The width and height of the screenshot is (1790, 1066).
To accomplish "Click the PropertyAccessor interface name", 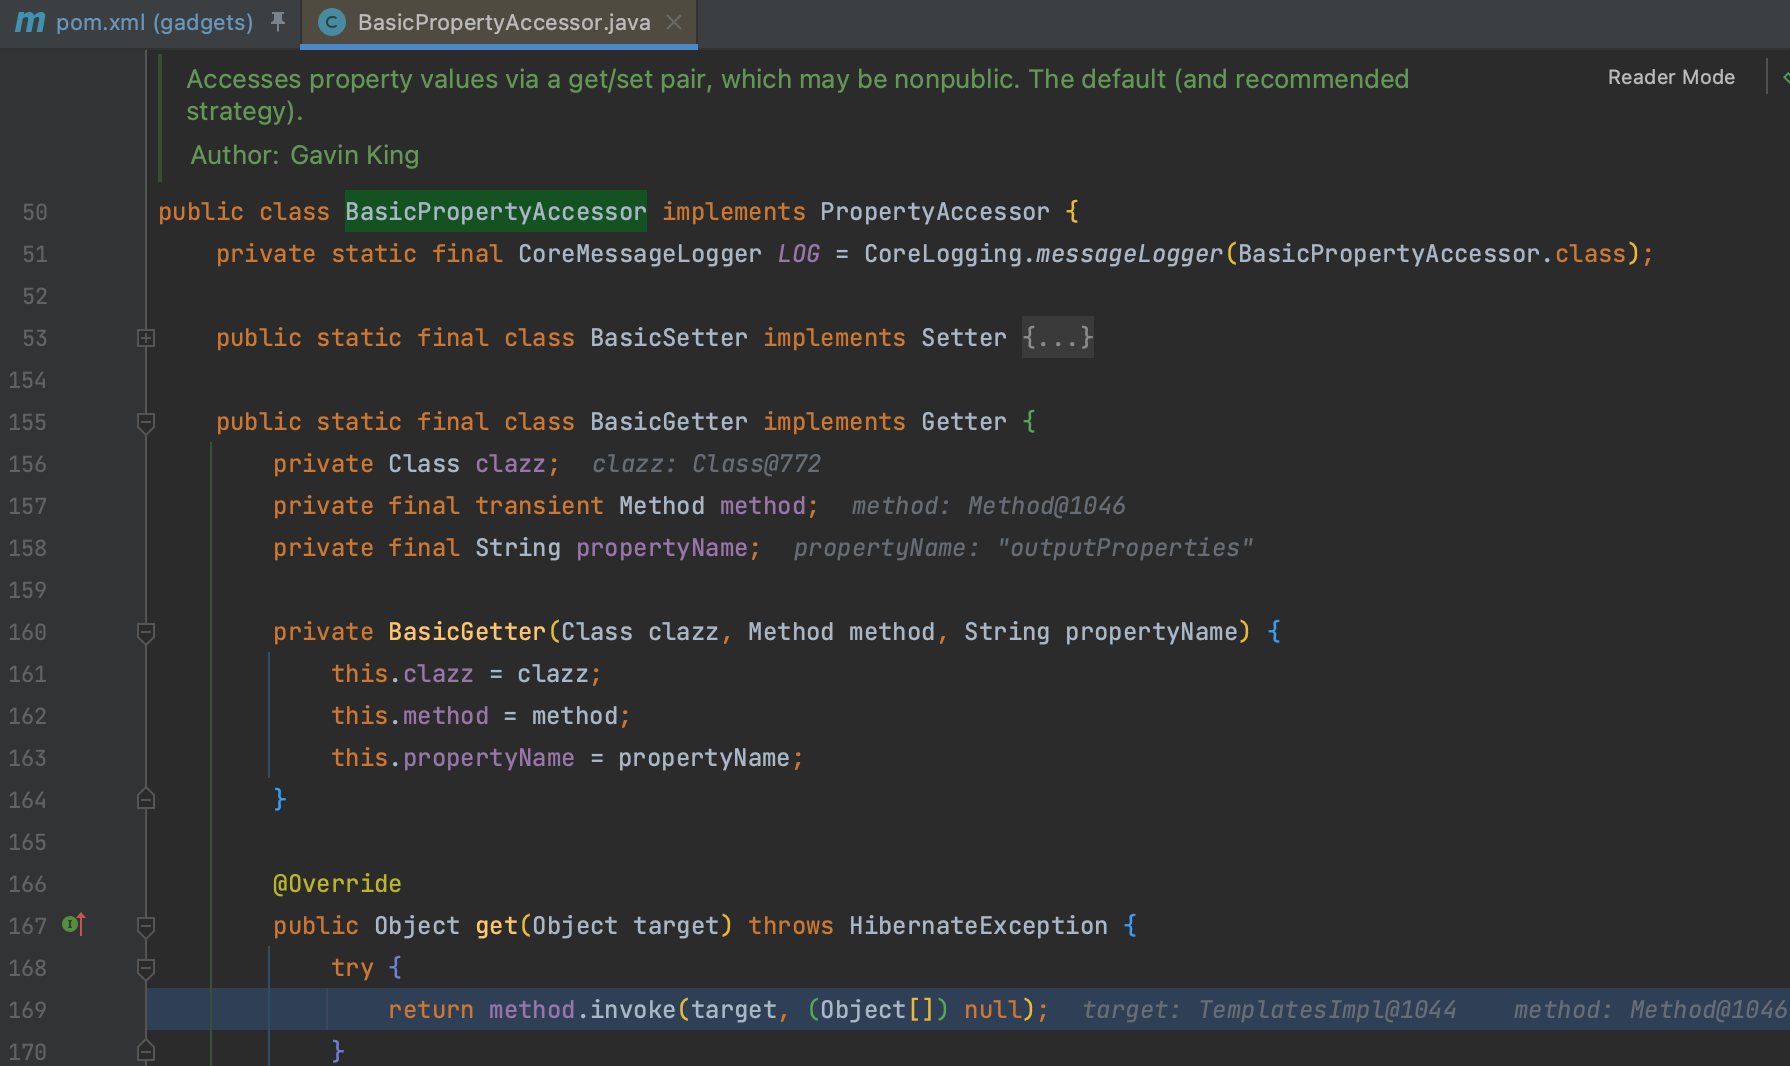I will point(935,212).
